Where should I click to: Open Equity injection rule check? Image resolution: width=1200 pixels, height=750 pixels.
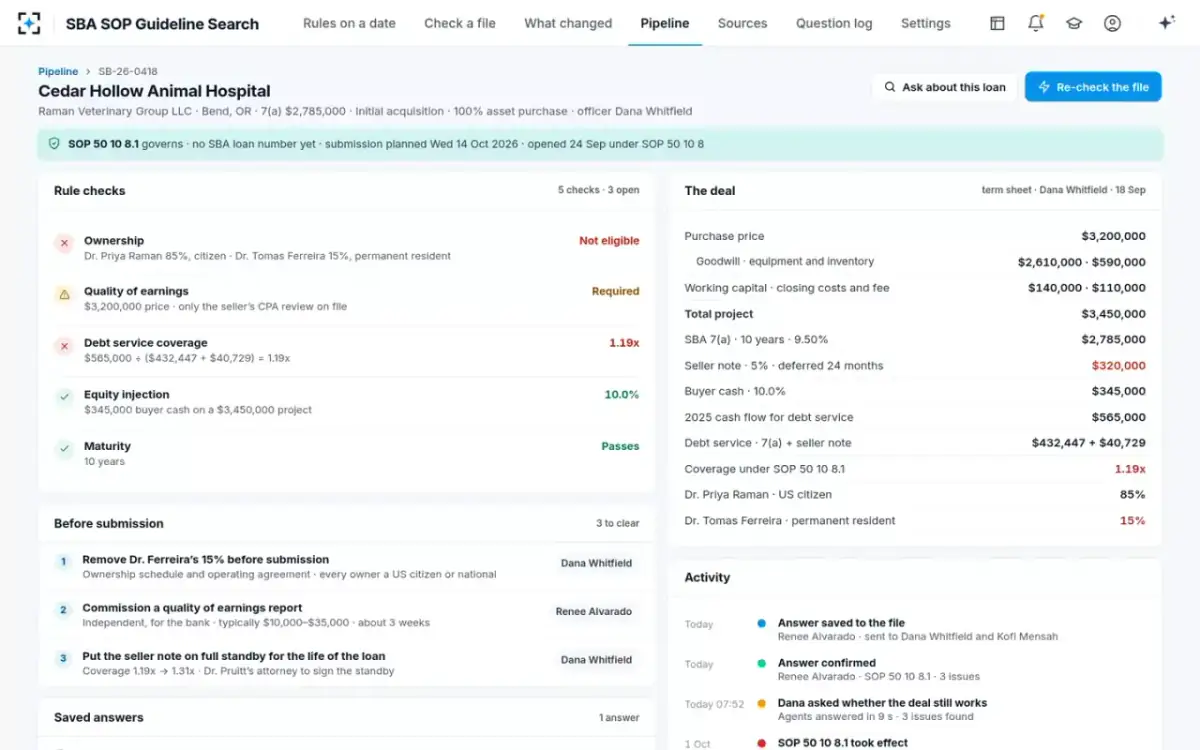(x=346, y=402)
